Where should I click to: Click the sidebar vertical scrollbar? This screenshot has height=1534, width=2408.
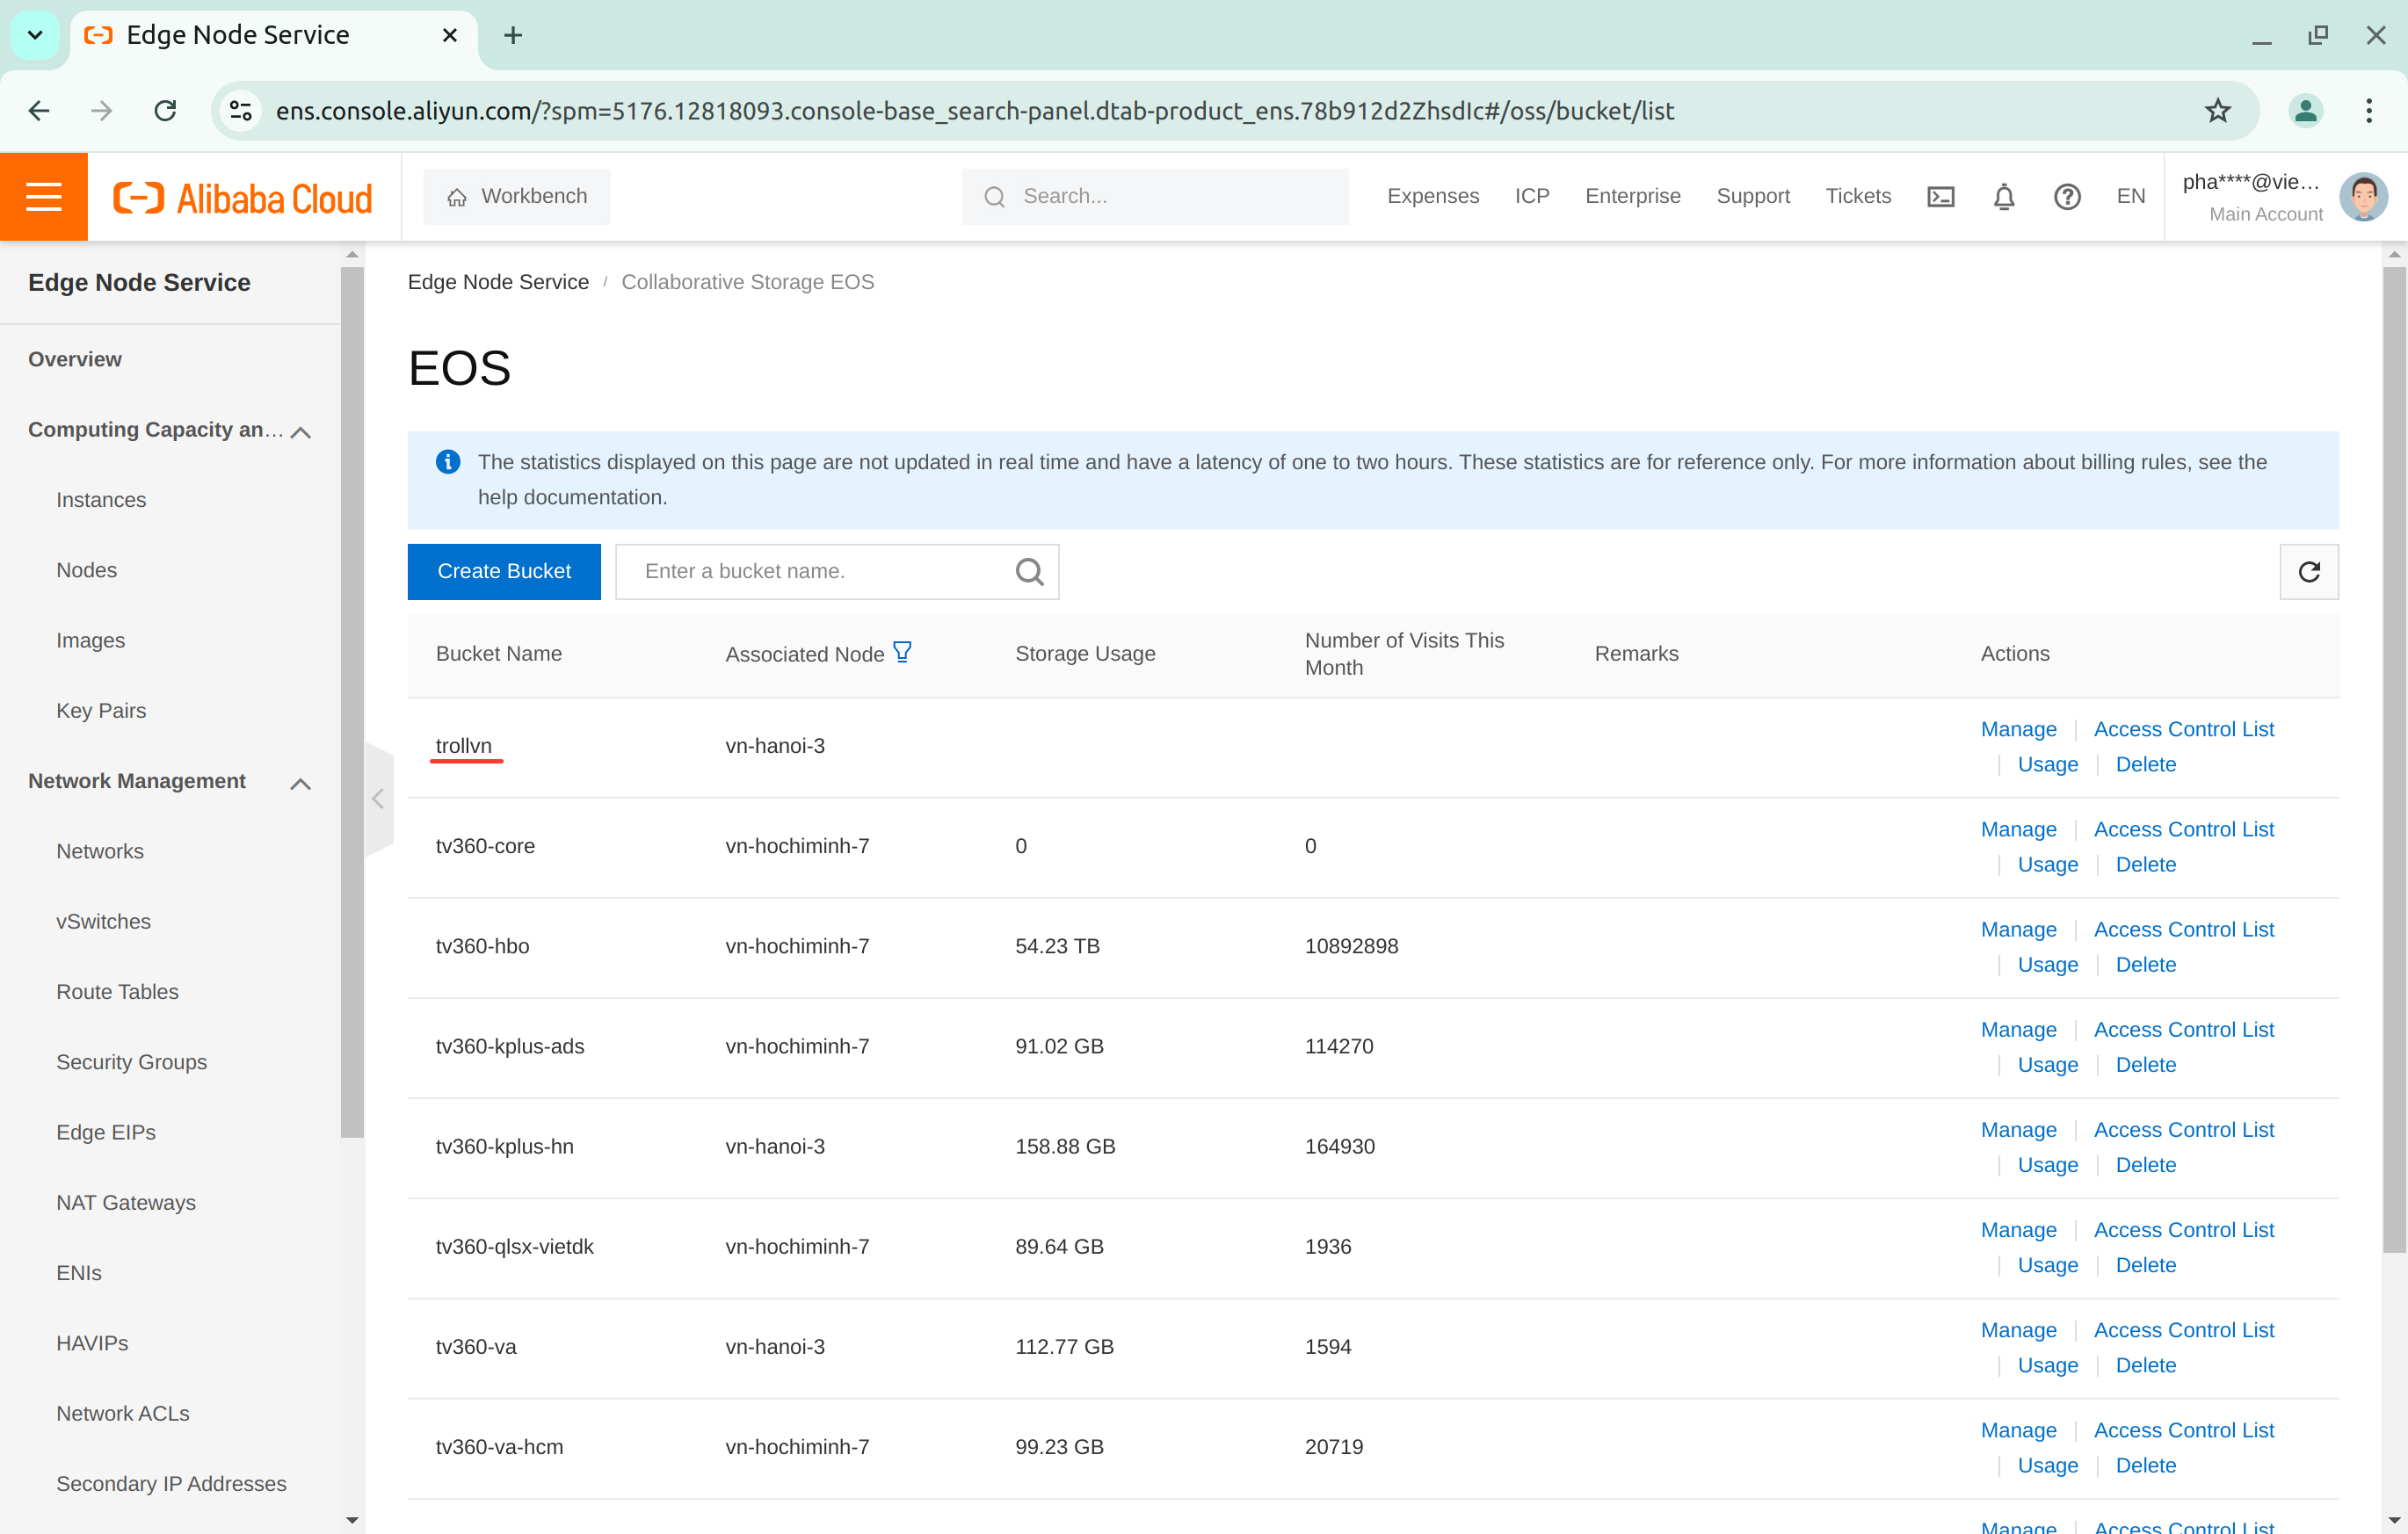tap(352, 700)
